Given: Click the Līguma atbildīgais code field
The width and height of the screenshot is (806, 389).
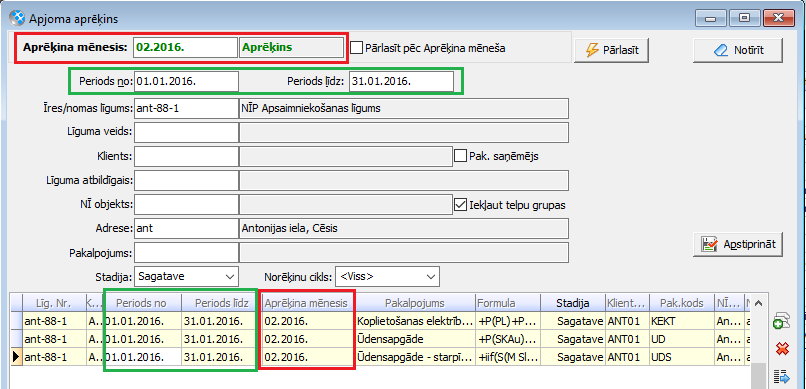Looking at the screenshot, I should click(186, 180).
